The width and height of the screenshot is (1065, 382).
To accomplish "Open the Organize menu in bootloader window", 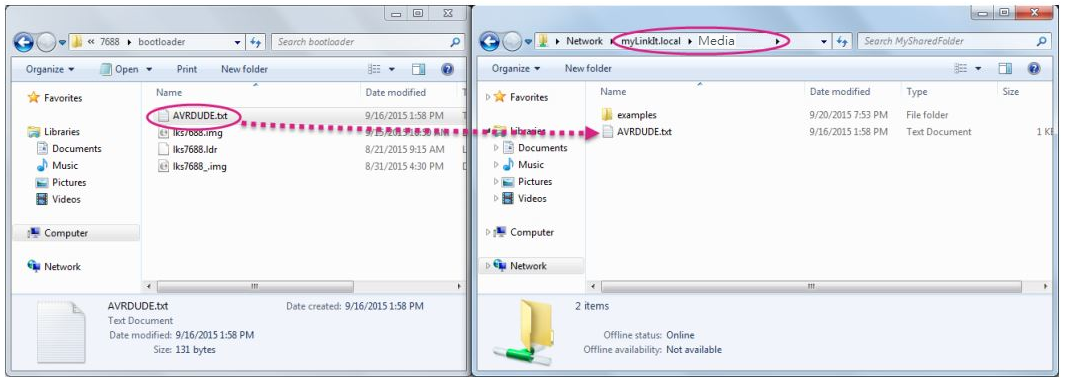I will click(x=50, y=69).
